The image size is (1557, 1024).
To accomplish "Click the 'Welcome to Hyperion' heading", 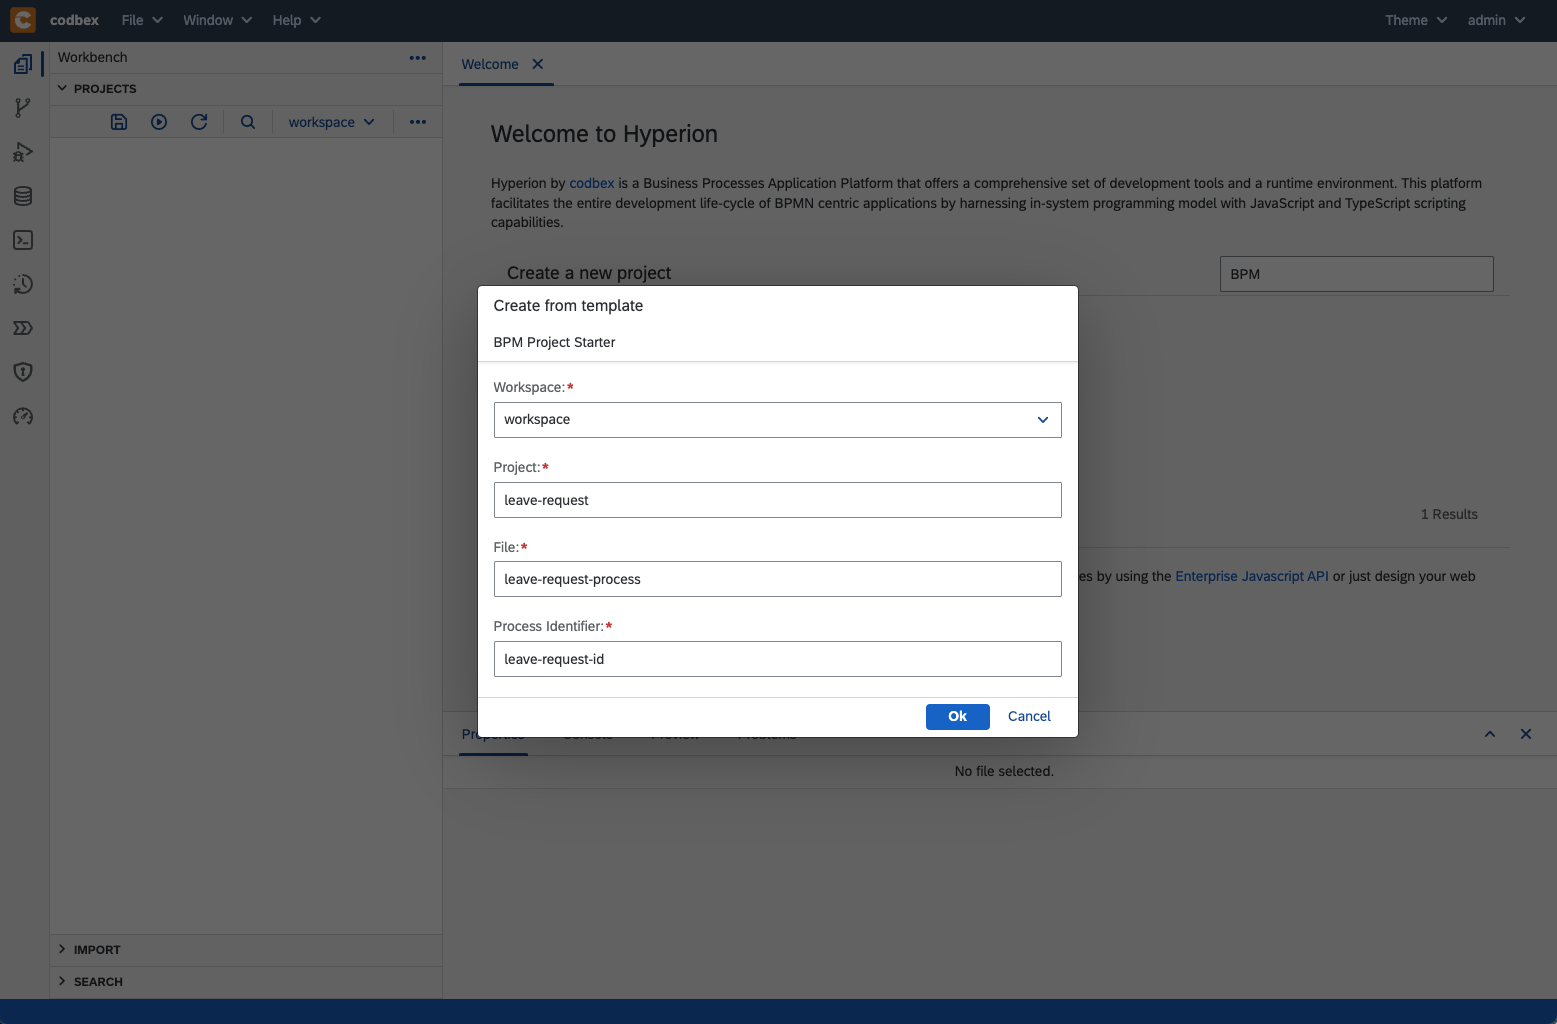I will point(604,134).
